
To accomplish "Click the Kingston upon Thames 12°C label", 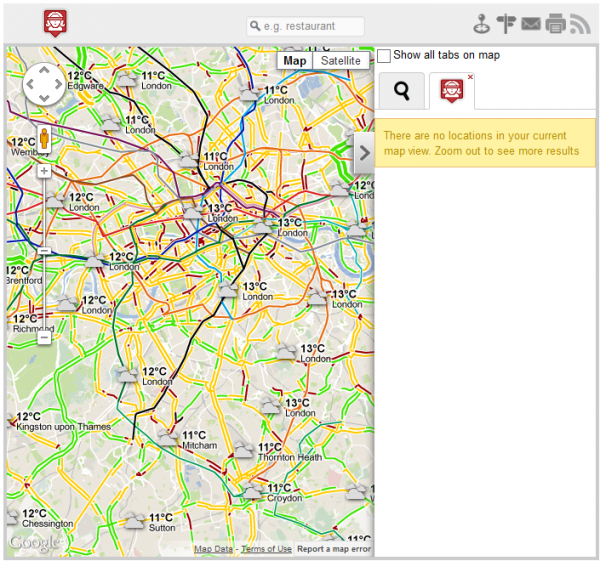I will 63,421.
